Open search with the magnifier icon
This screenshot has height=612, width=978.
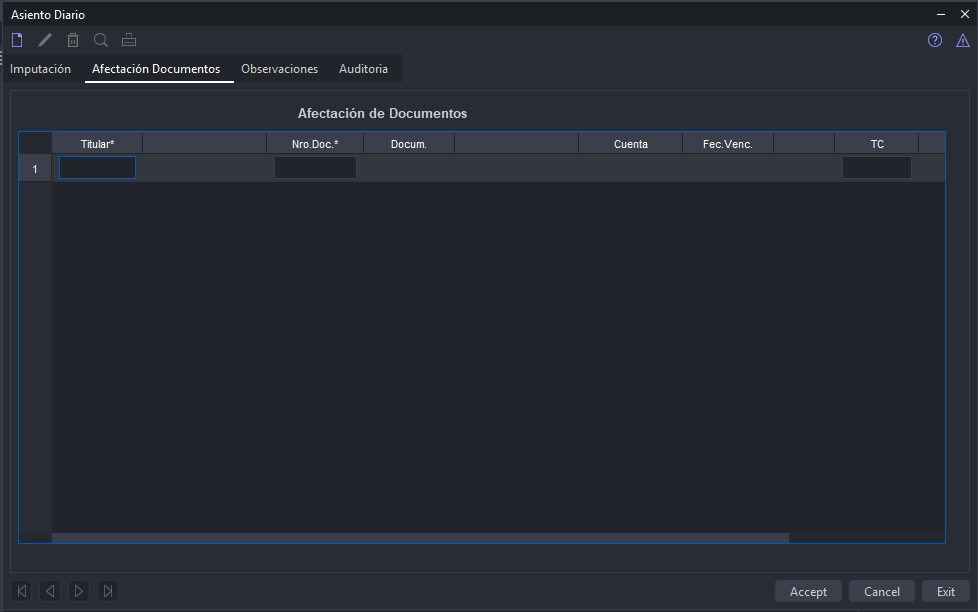point(101,40)
